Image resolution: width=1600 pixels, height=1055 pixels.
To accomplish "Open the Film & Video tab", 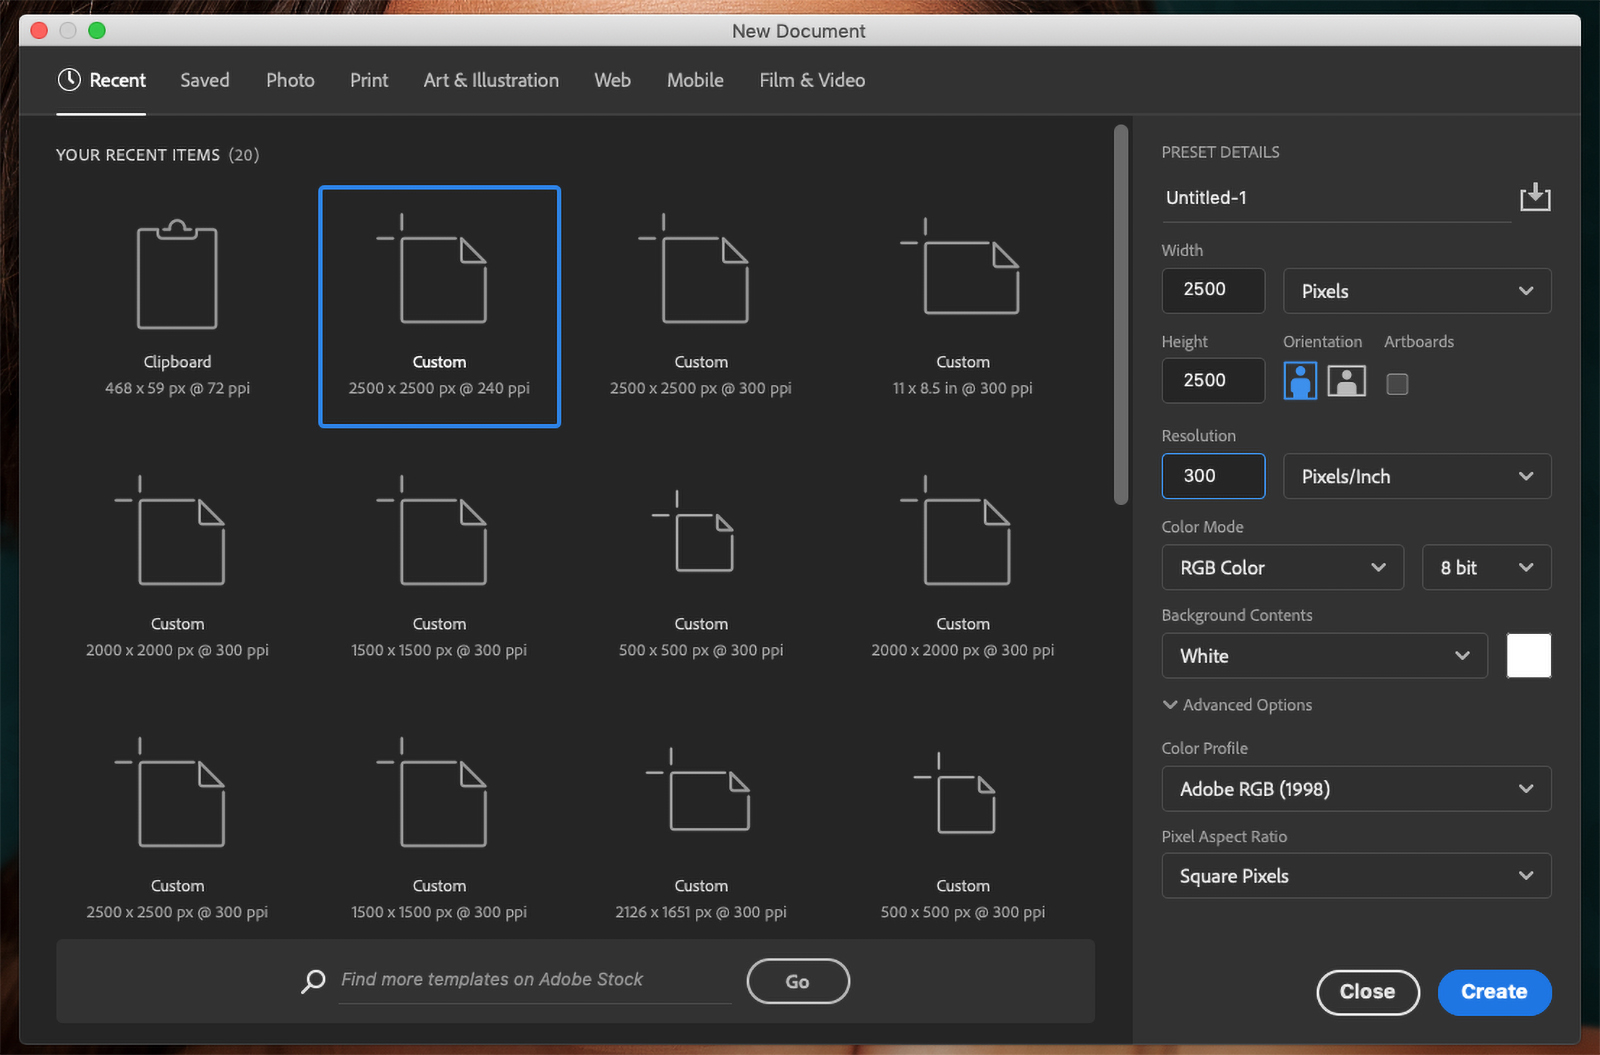I will [812, 80].
